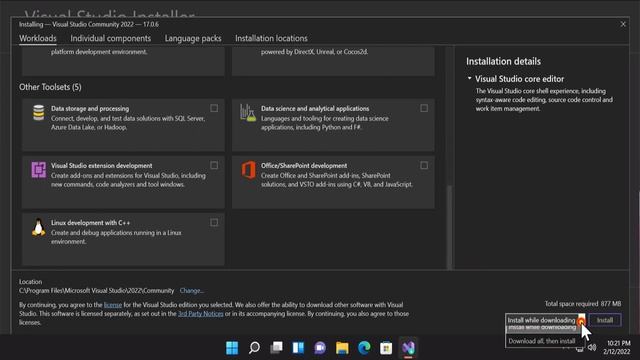Open Microsoft Store from the taskbar

click(x=386, y=348)
